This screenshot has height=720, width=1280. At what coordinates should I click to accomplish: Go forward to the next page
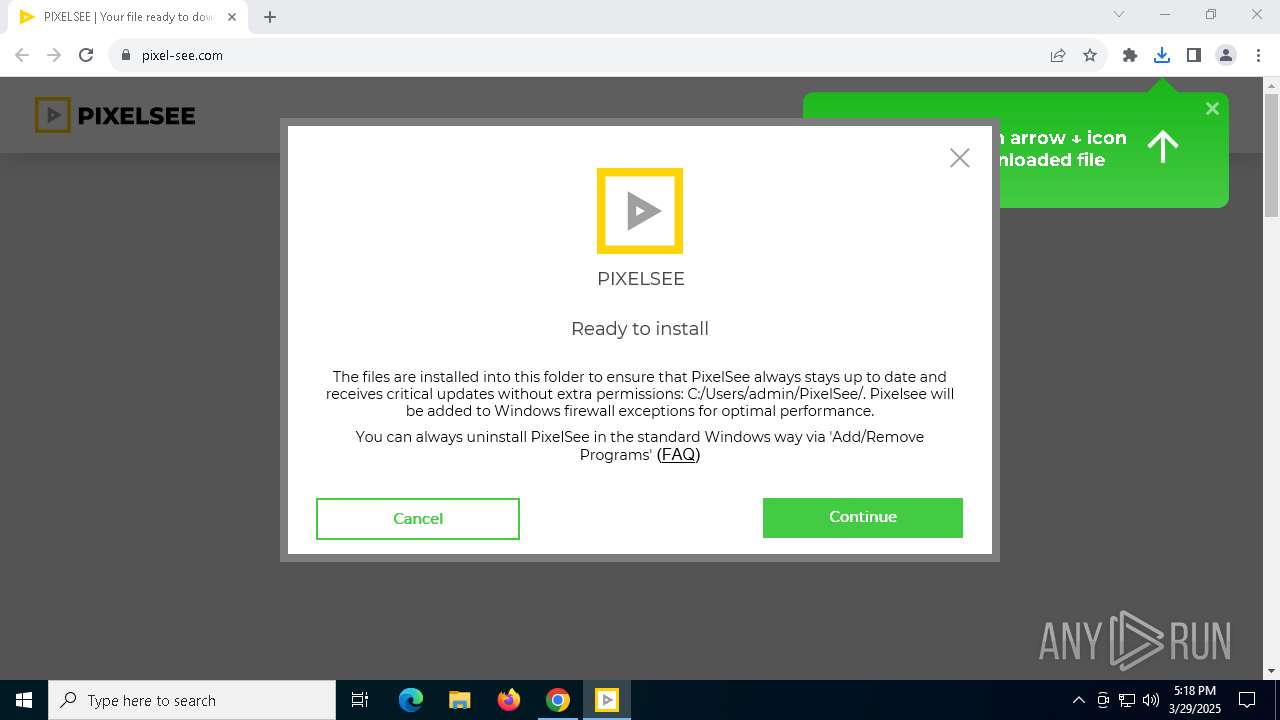[x=54, y=55]
